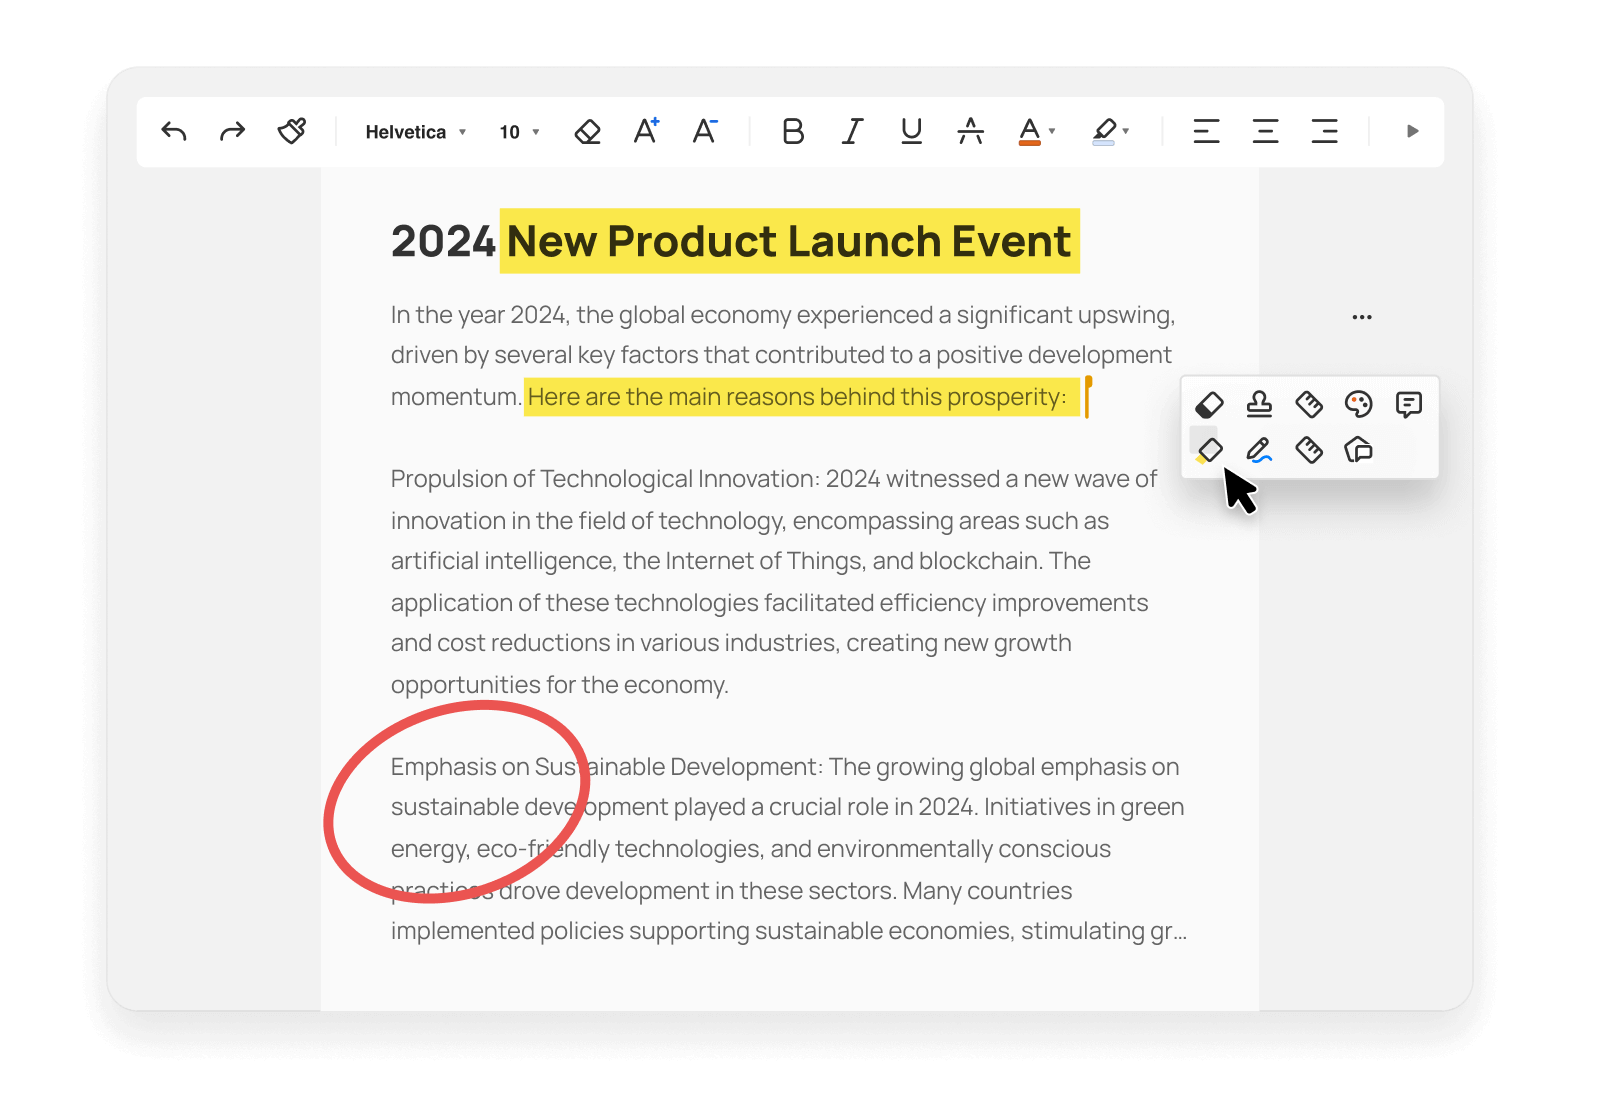Viewport: 1600px width, 1100px height.
Task: Open the three-dot more options menu
Action: tap(1362, 317)
